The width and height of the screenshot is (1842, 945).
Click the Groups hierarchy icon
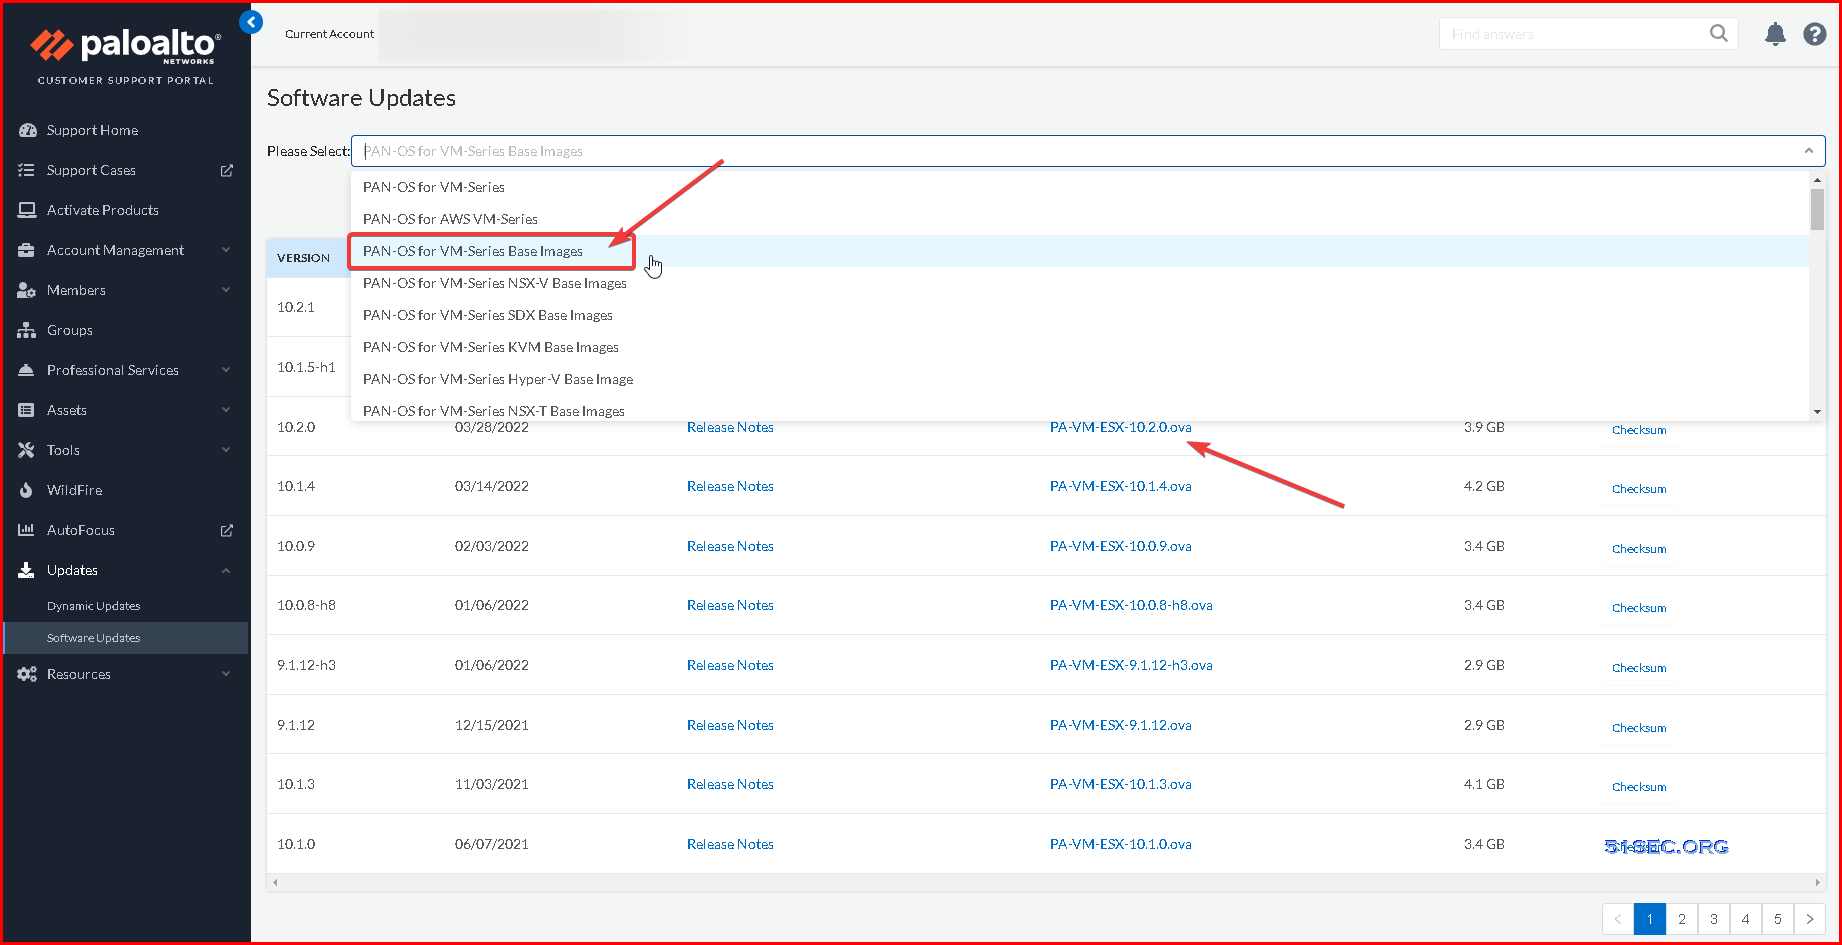tap(27, 330)
